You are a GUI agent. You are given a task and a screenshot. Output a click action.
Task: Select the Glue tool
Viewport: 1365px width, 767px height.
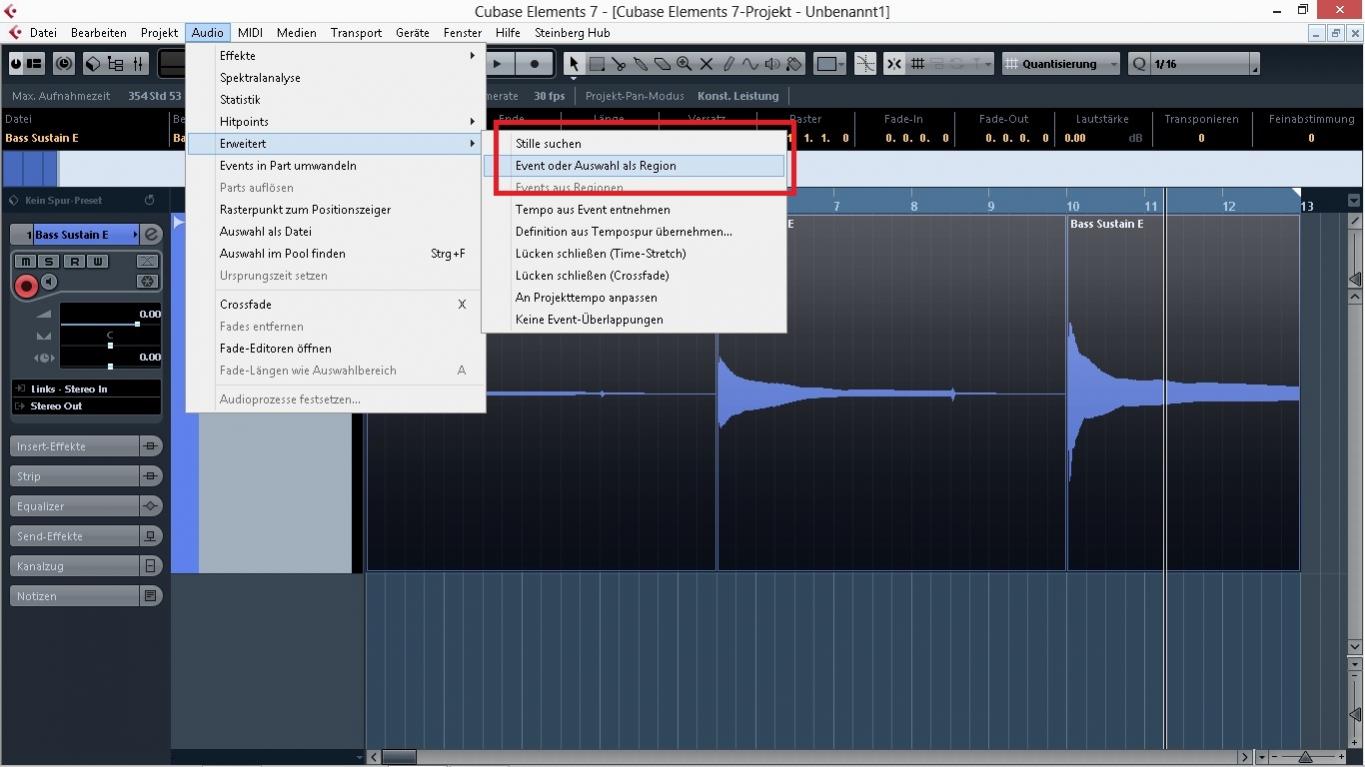tap(640, 64)
